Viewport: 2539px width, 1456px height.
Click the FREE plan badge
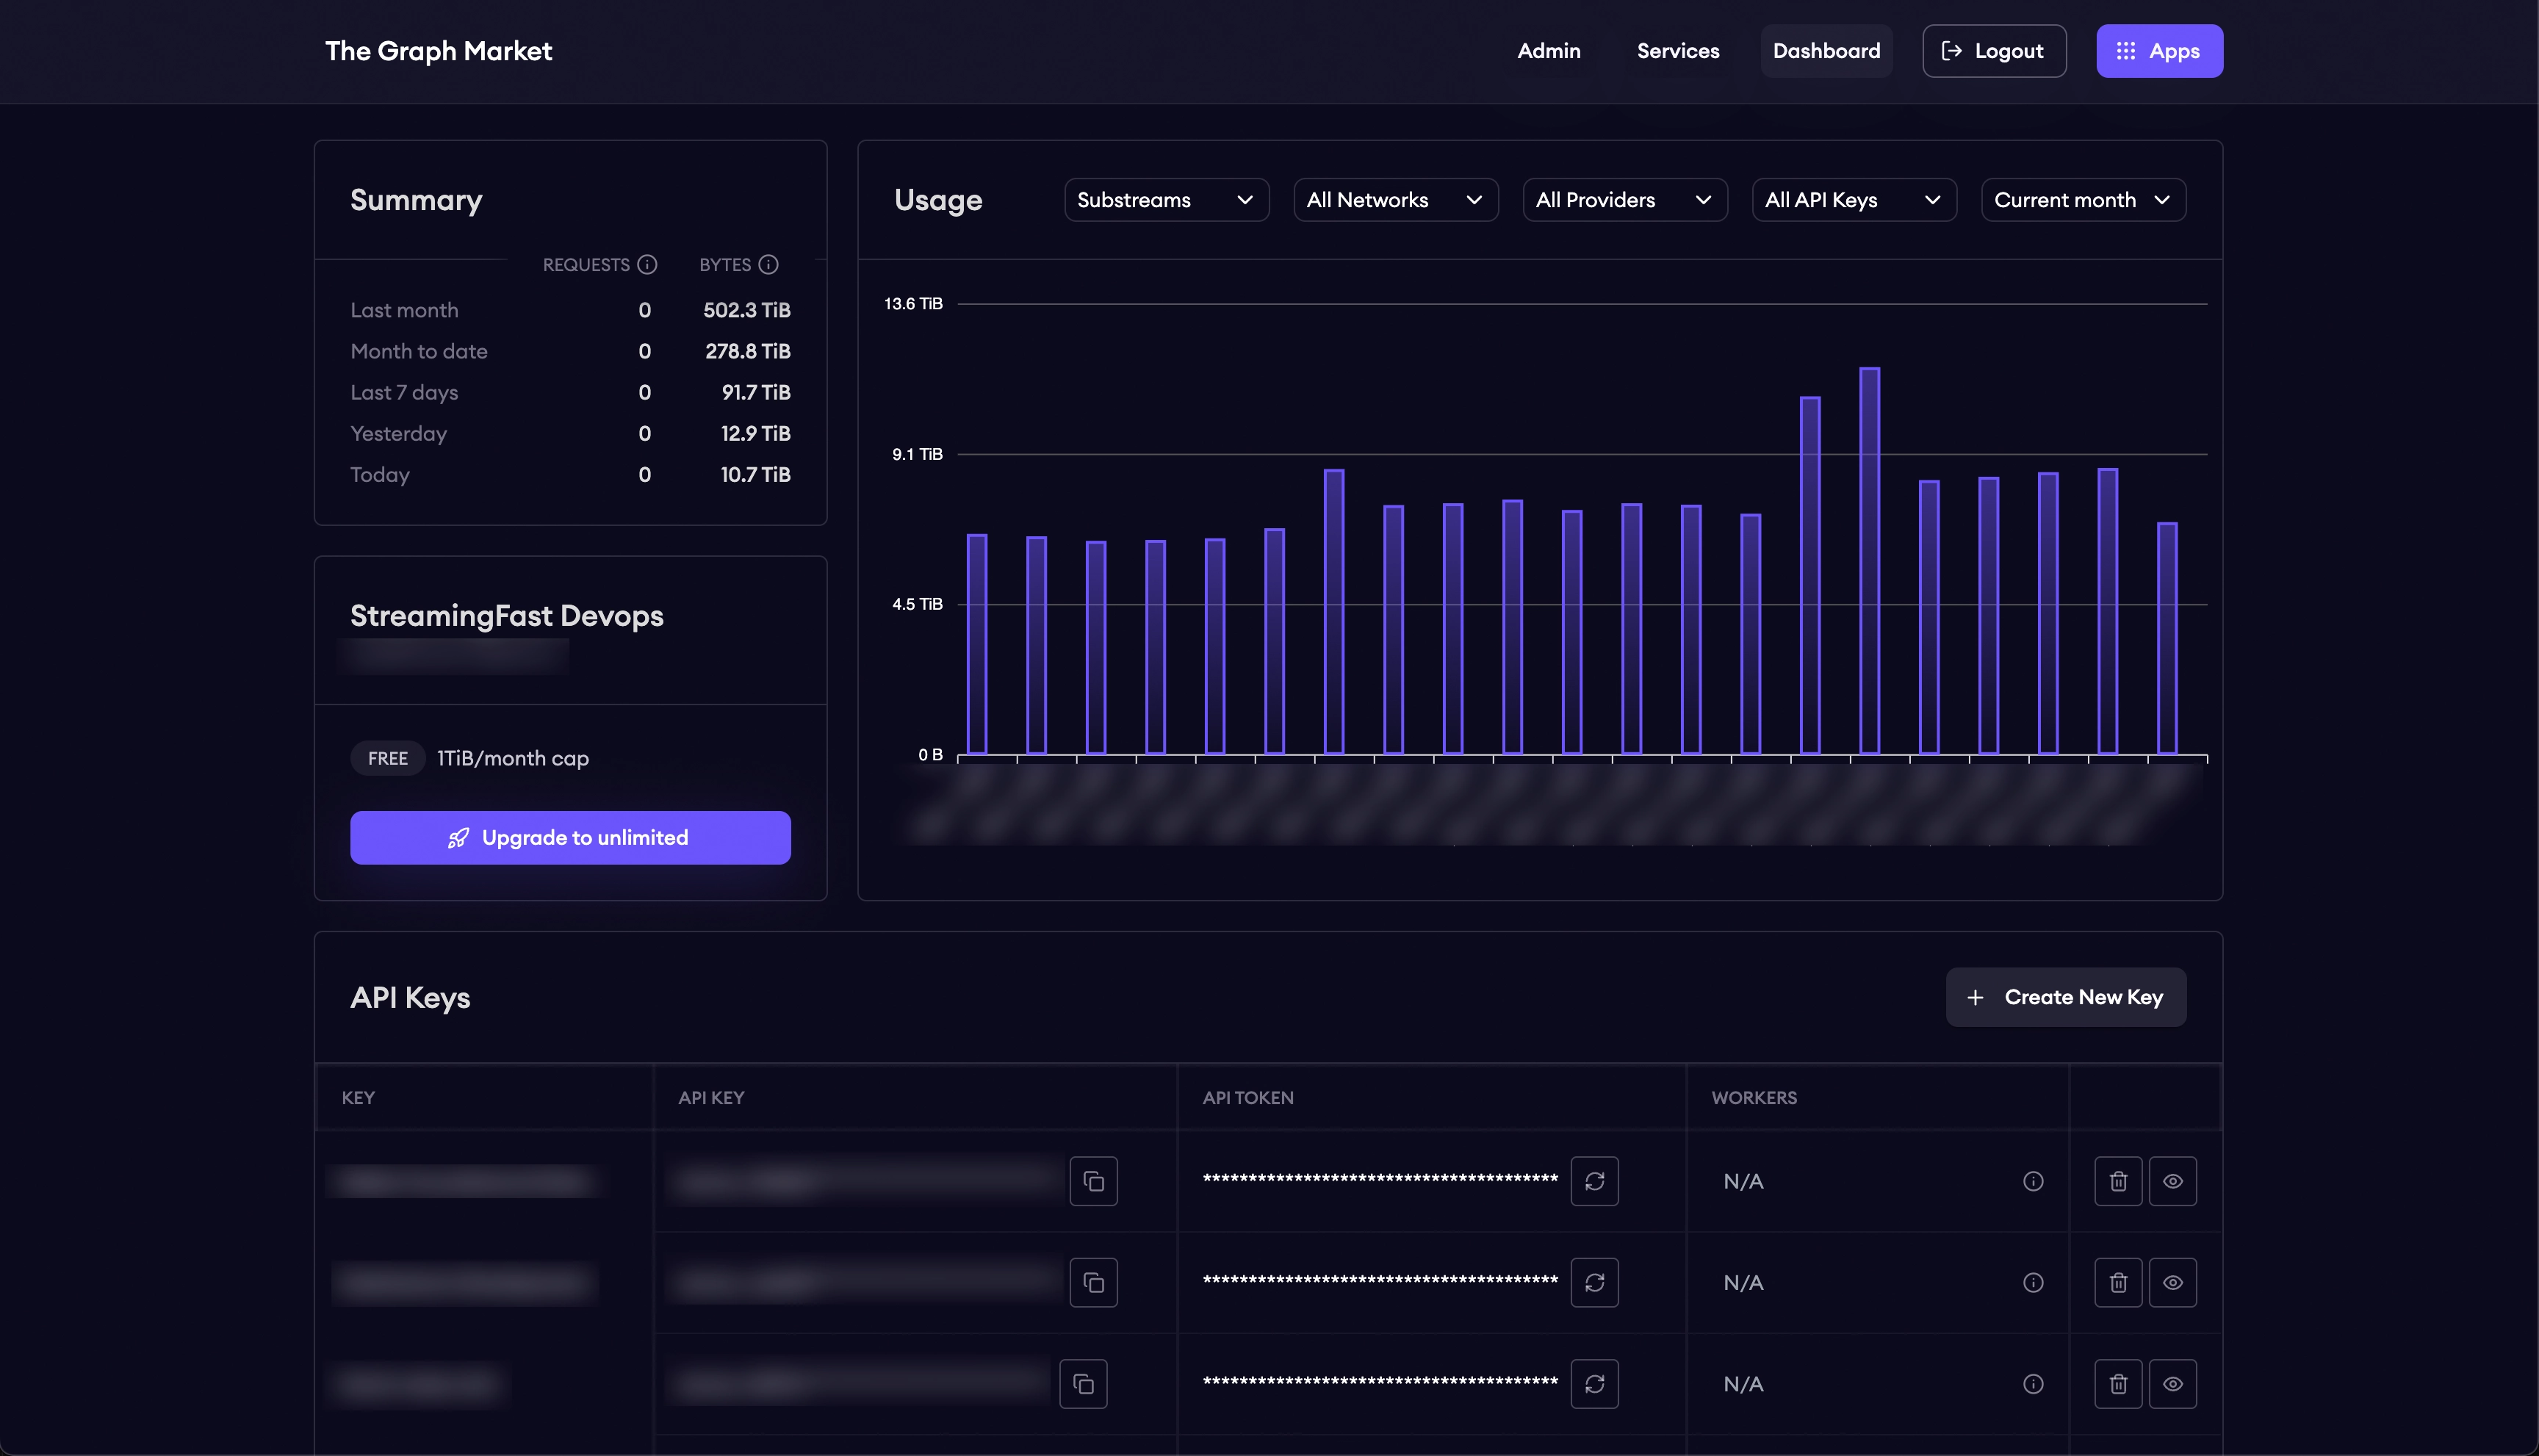(x=388, y=759)
